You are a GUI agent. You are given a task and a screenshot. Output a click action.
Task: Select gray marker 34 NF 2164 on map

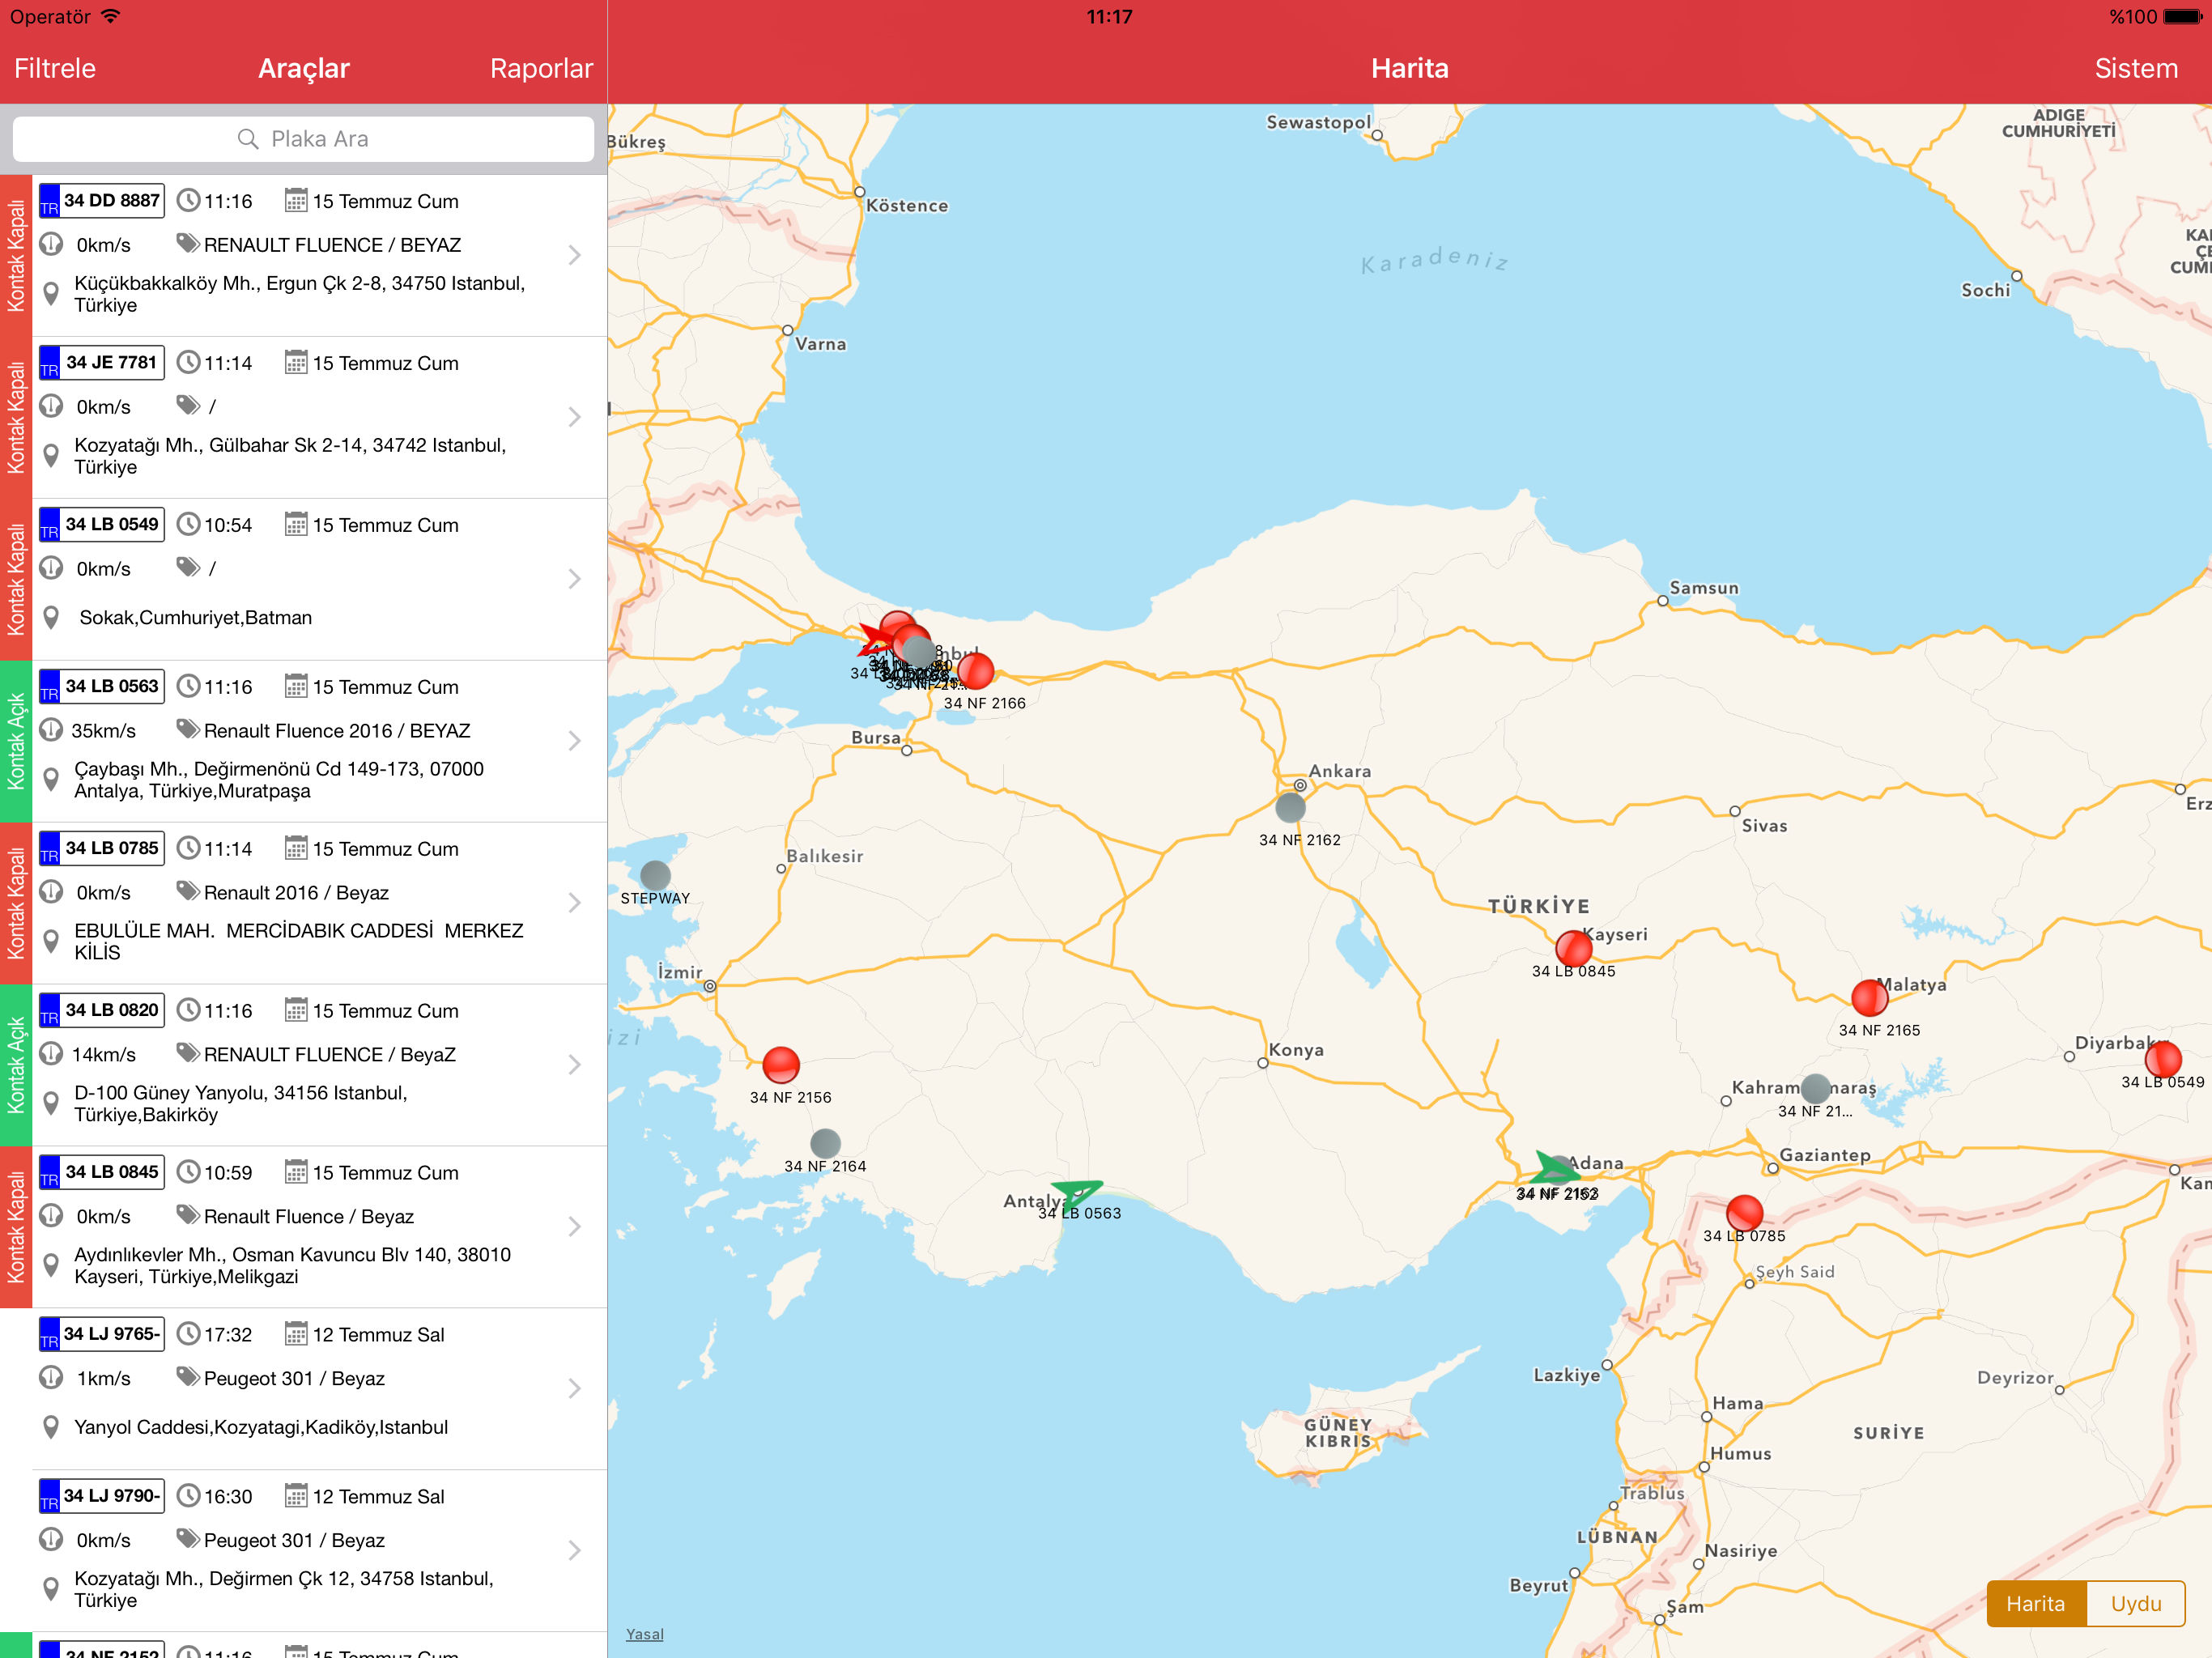(x=825, y=1143)
